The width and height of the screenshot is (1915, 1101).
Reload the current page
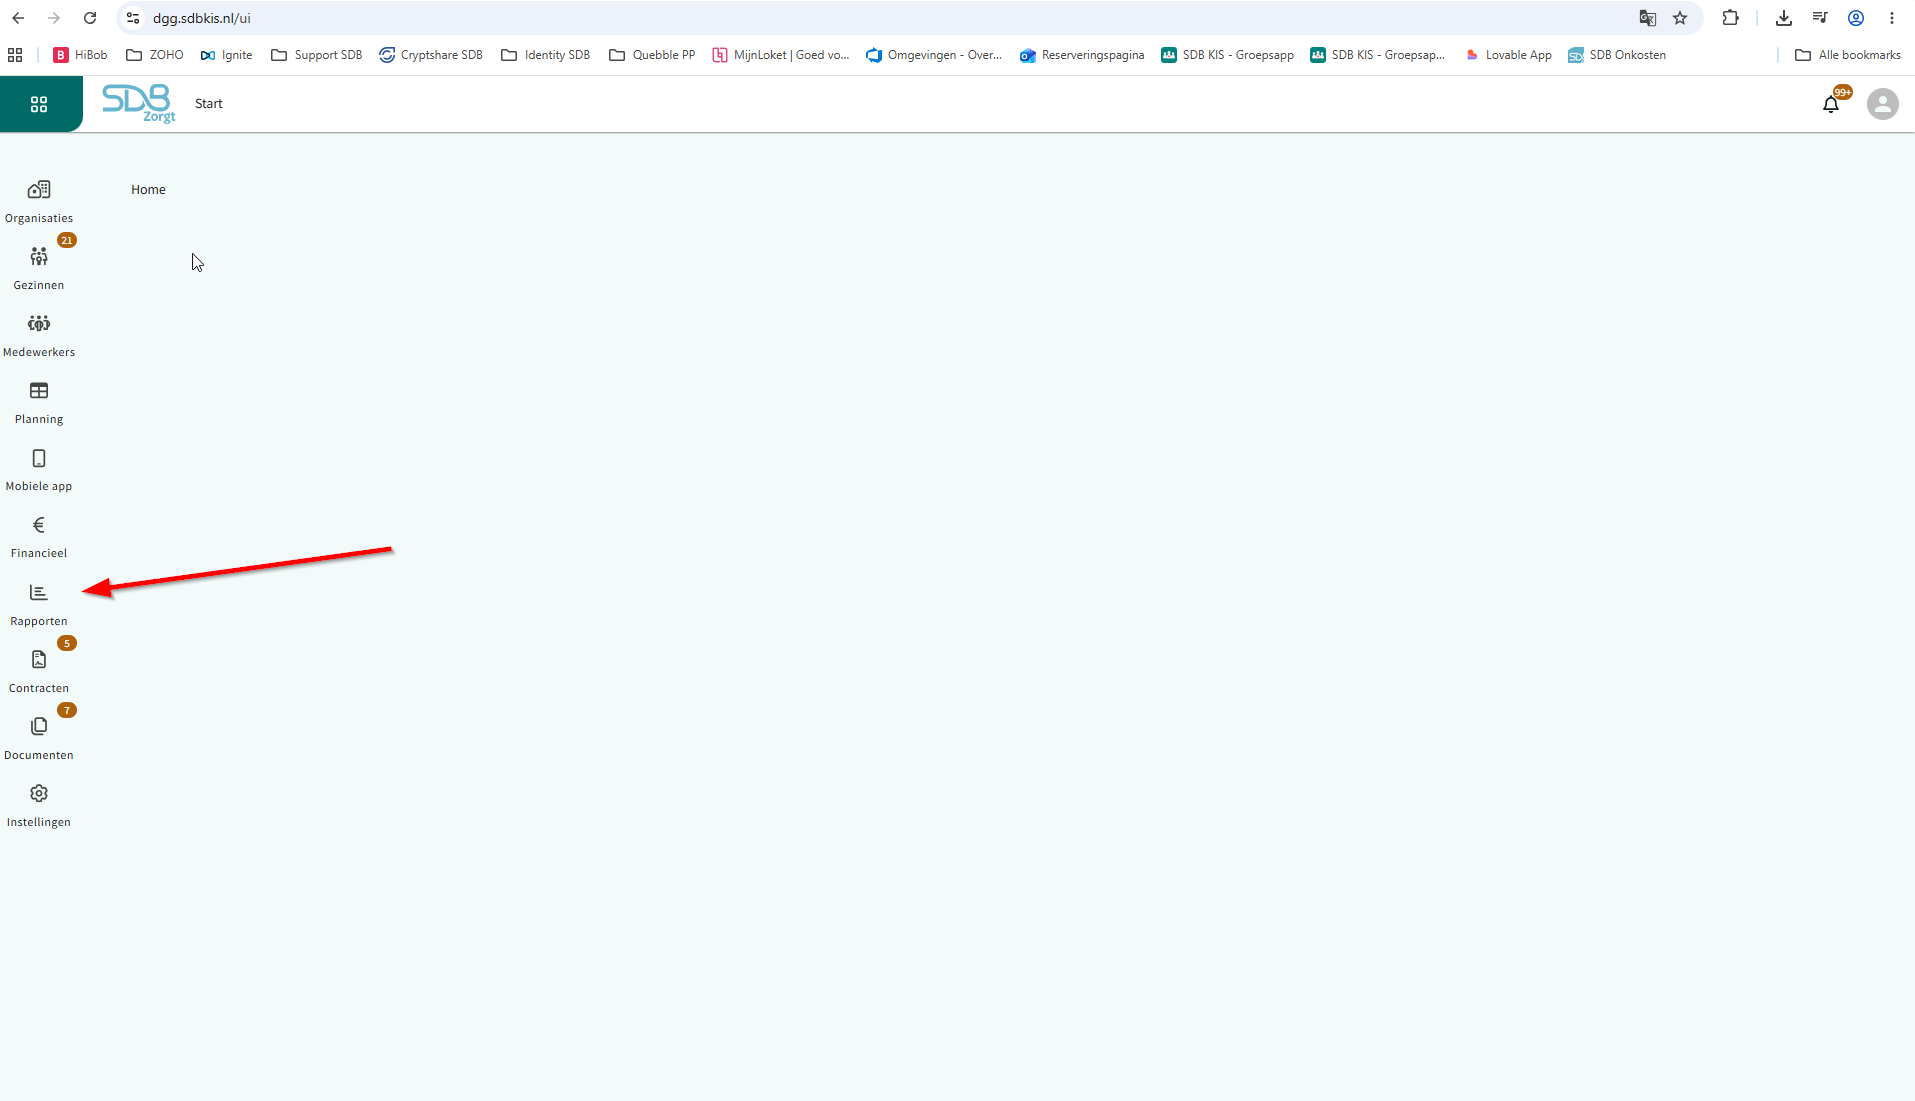(x=90, y=18)
